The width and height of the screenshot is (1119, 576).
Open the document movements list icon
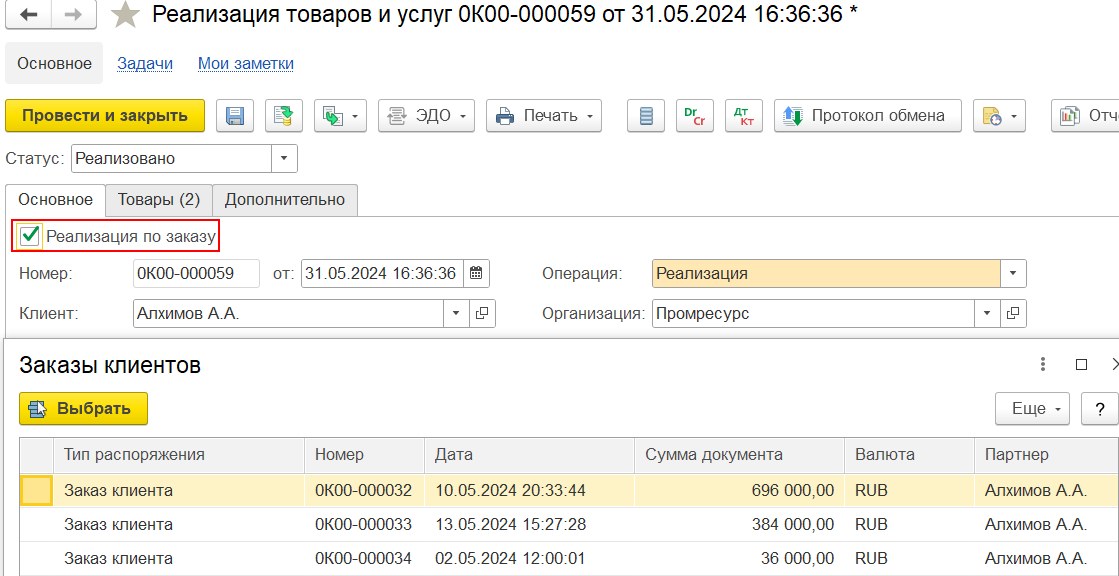[x=646, y=116]
